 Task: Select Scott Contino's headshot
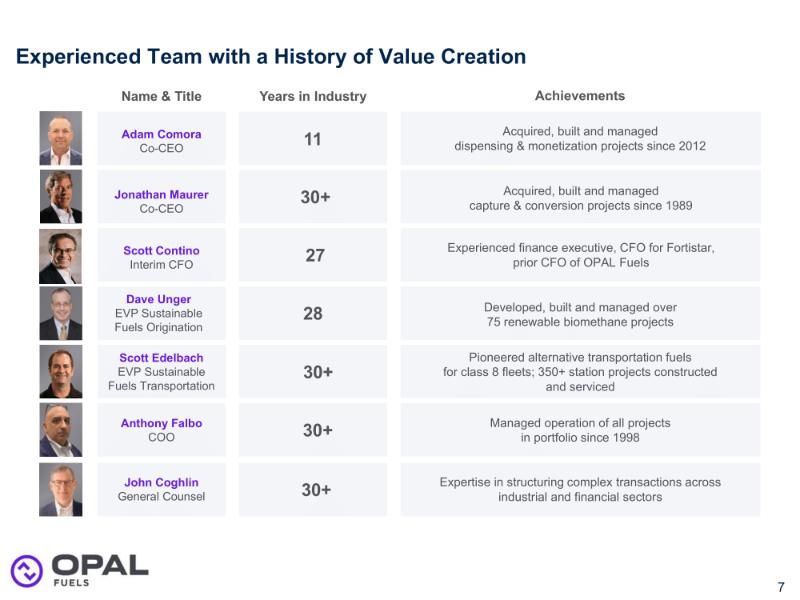click(x=60, y=256)
